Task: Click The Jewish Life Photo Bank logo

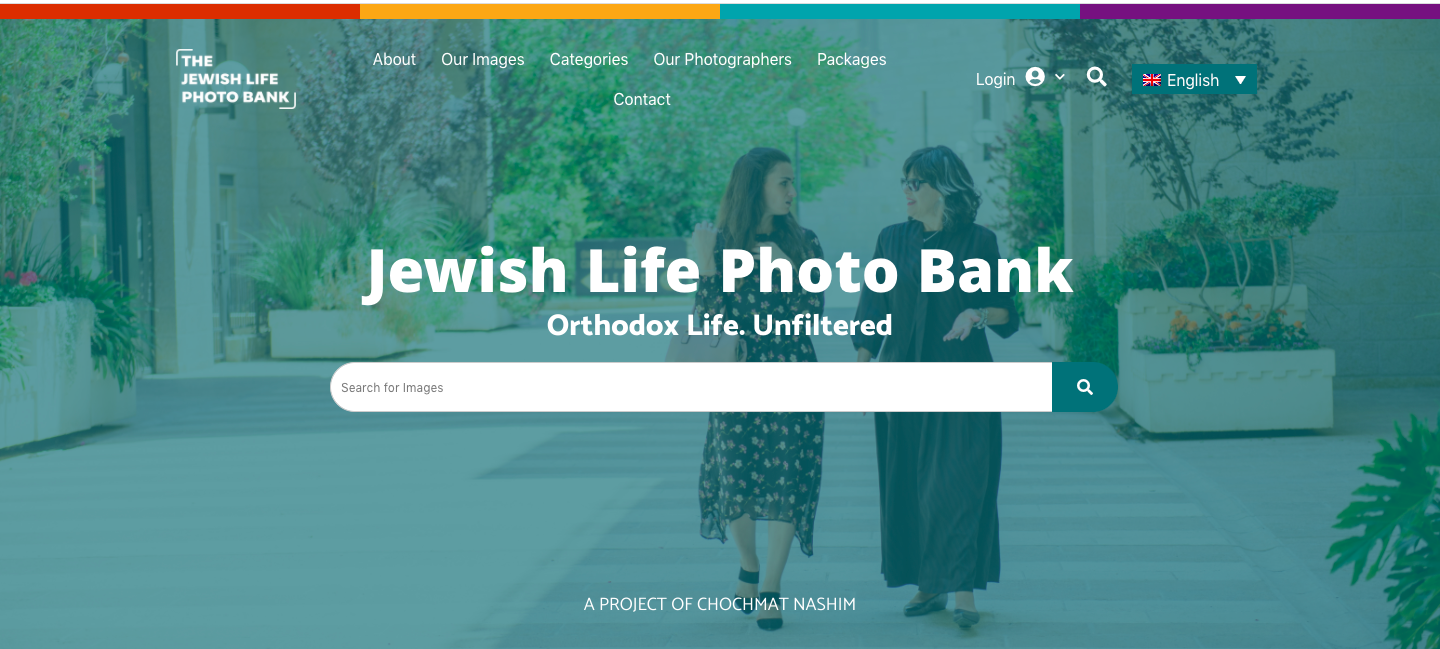Action: click(x=236, y=78)
